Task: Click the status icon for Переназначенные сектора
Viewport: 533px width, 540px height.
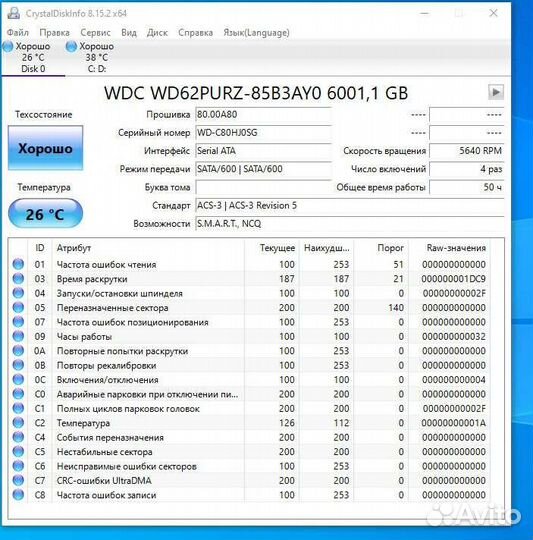Action: click(x=18, y=308)
